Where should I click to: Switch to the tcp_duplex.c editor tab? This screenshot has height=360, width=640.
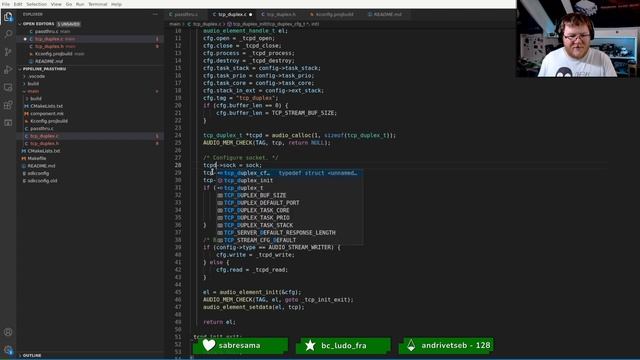point(232,14)
